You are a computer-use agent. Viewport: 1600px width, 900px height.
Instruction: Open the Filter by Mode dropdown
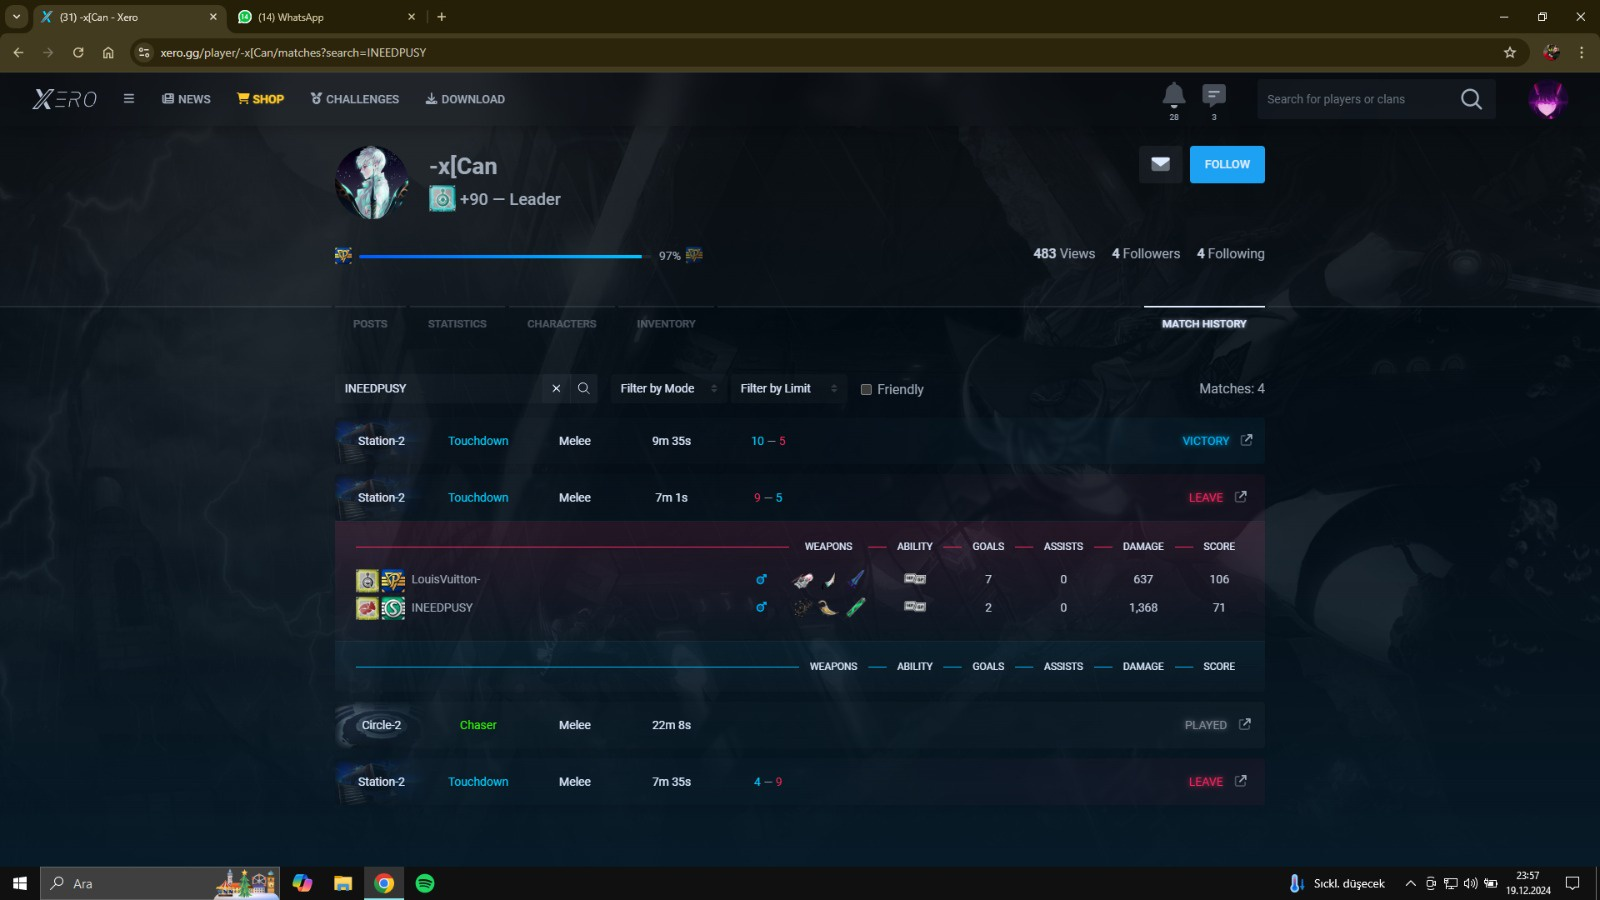point(667,389)
